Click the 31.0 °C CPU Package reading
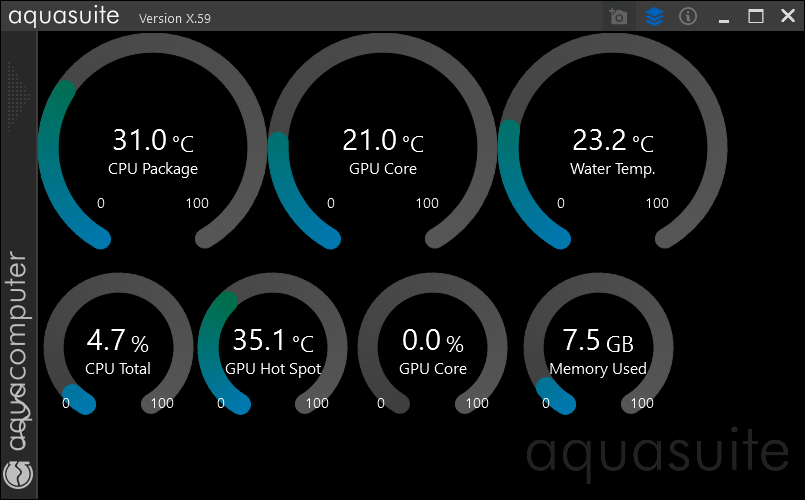Screen dimensions: 805x500 (x=152, y=141)
